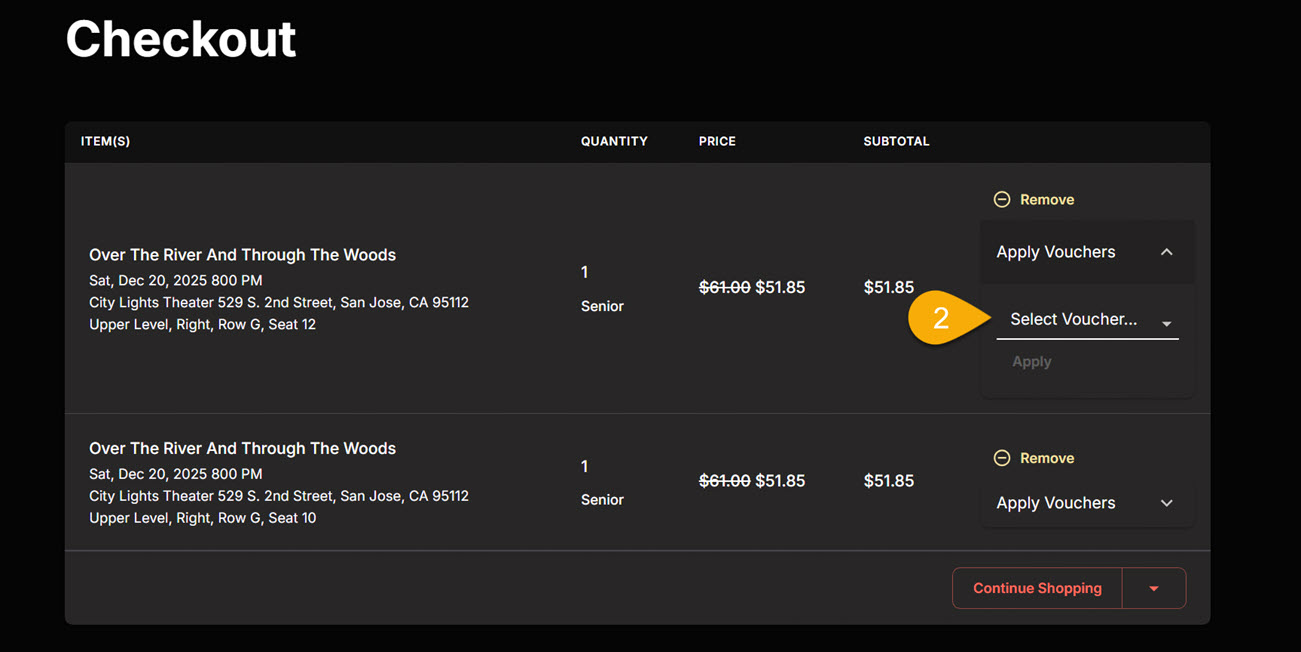Click the caret arrow in Select Voucher field

[x=1166, y=323]
